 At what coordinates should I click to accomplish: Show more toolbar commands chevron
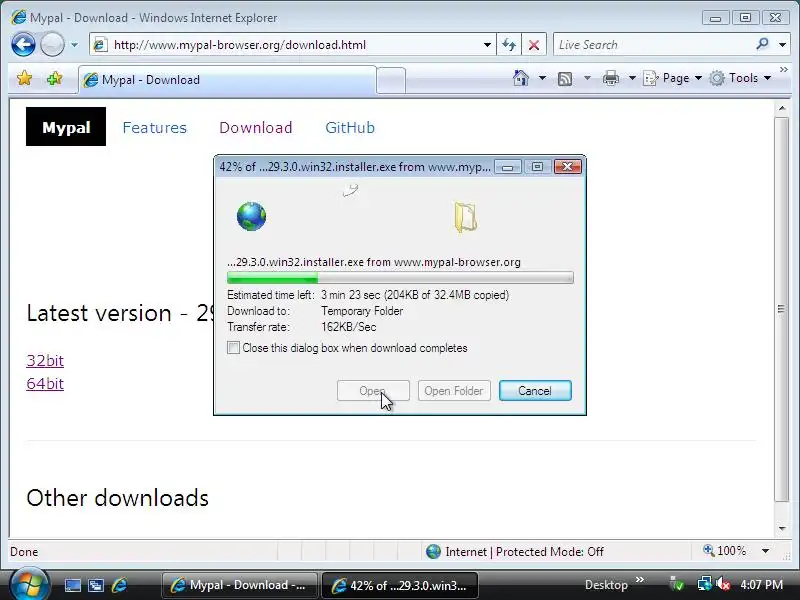pos(784,69)
